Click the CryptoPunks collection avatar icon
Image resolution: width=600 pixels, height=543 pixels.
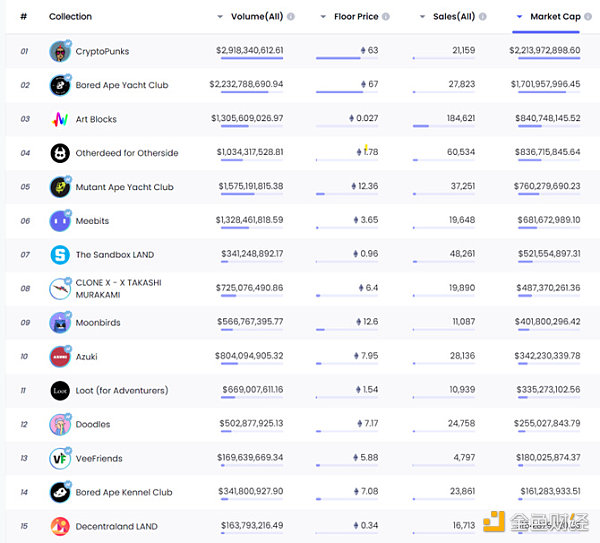coord(60,52)
